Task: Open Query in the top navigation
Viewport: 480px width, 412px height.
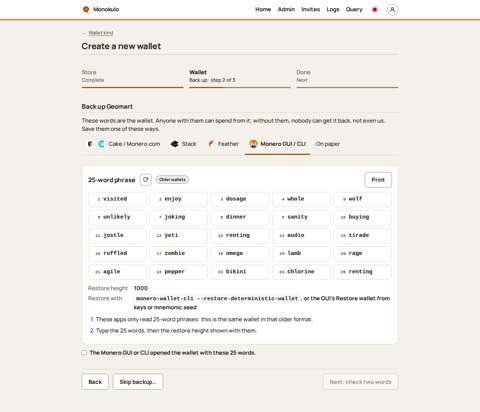Action: pyautogui.click(x=354, y=10)
